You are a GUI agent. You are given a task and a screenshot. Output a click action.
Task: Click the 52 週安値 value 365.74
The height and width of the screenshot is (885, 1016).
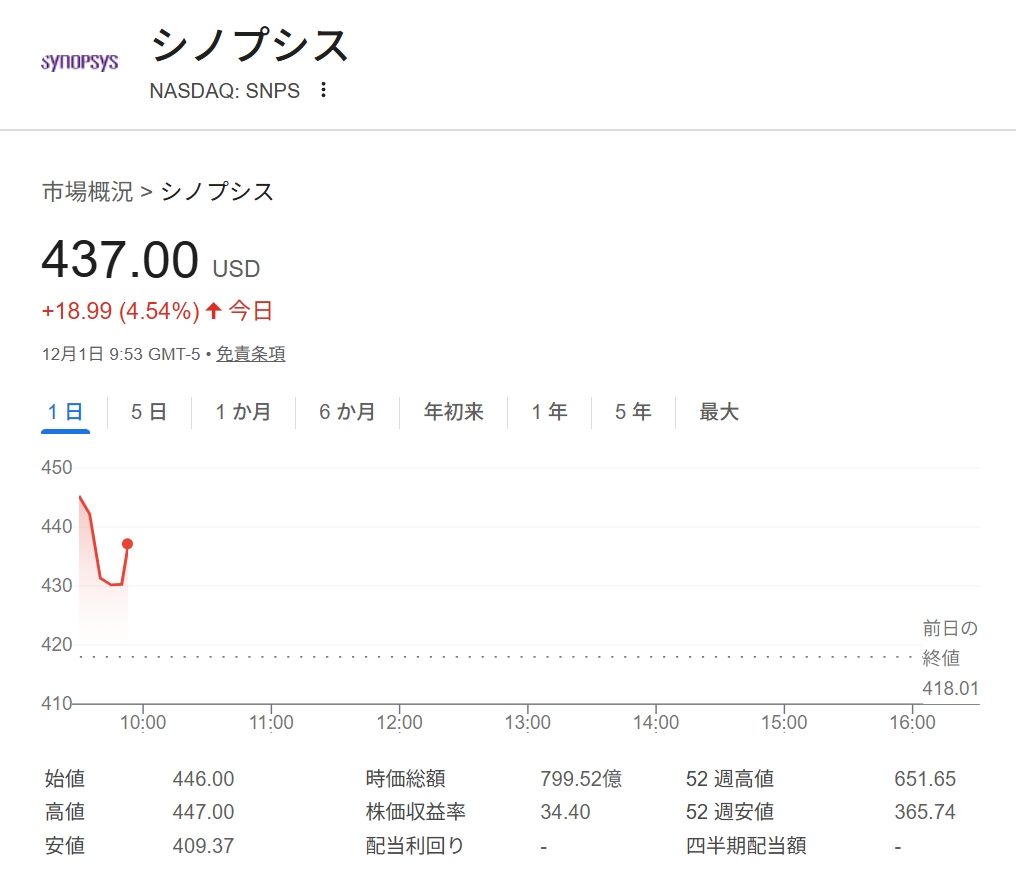click(925, 812)
